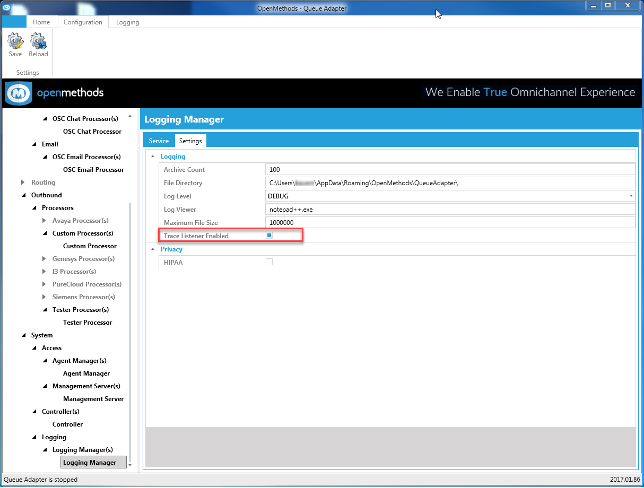
Task: Select the Custom Processor tree item
Action: (x=90, y=246)
